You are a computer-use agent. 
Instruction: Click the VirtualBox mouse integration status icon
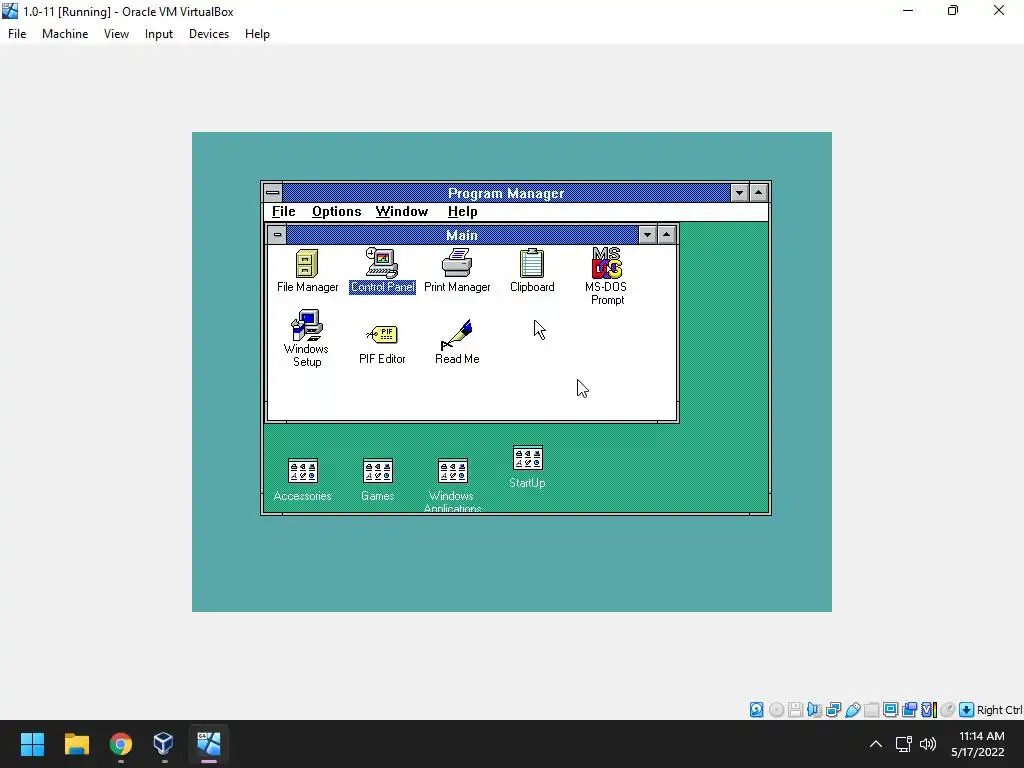point(948,710)
